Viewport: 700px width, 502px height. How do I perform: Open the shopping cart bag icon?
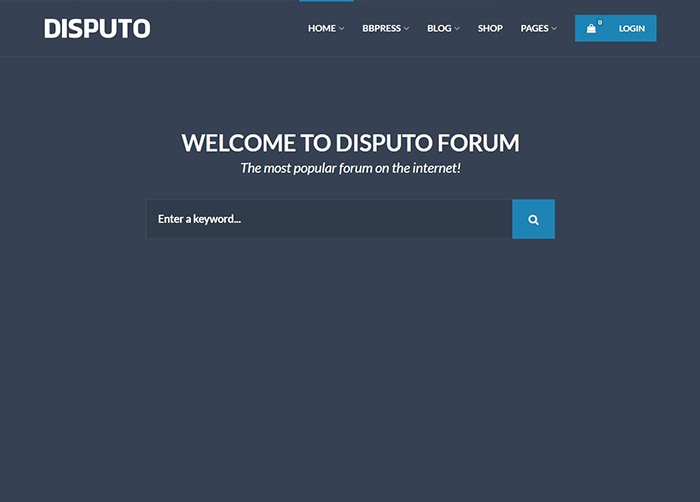[x=591, y=29]
